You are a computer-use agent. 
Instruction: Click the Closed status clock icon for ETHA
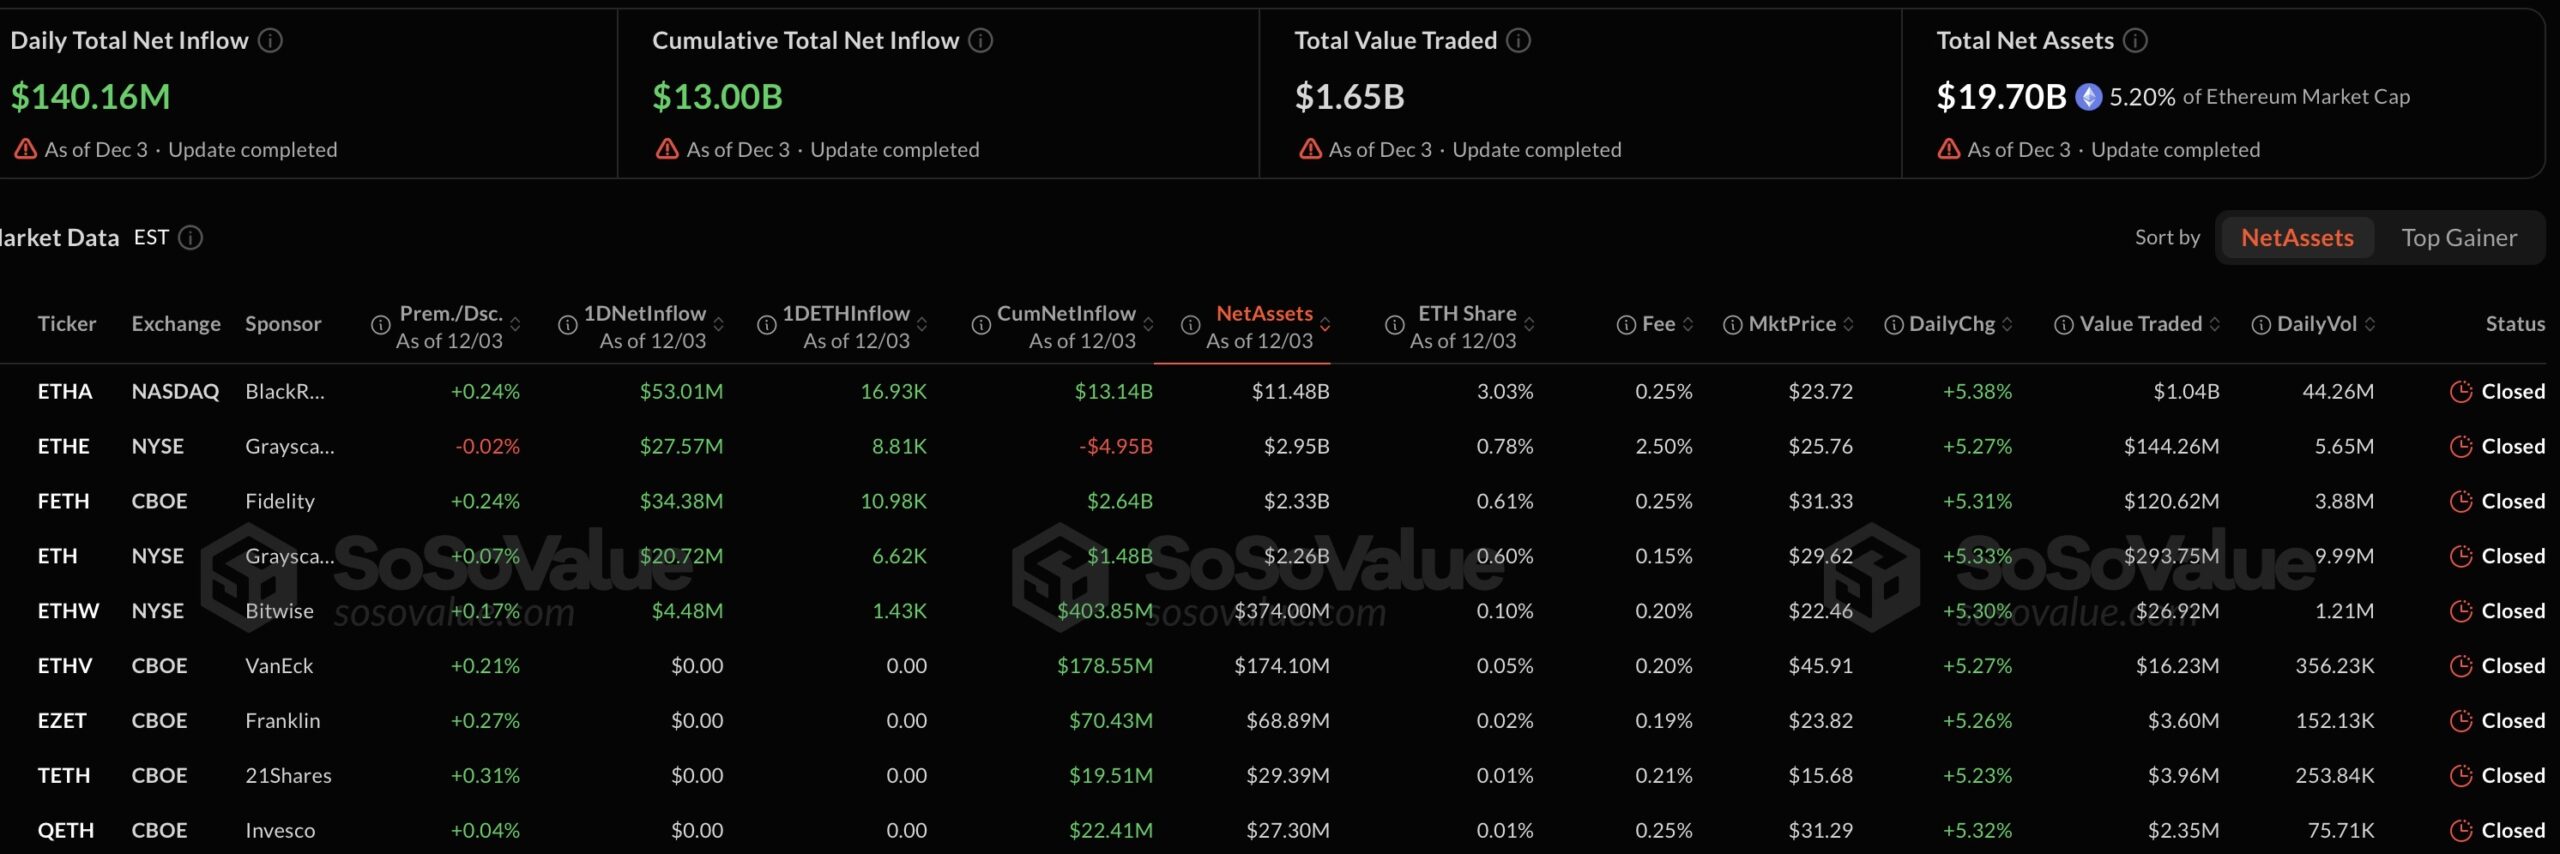pyautogui.click(x=2459, y=391)
